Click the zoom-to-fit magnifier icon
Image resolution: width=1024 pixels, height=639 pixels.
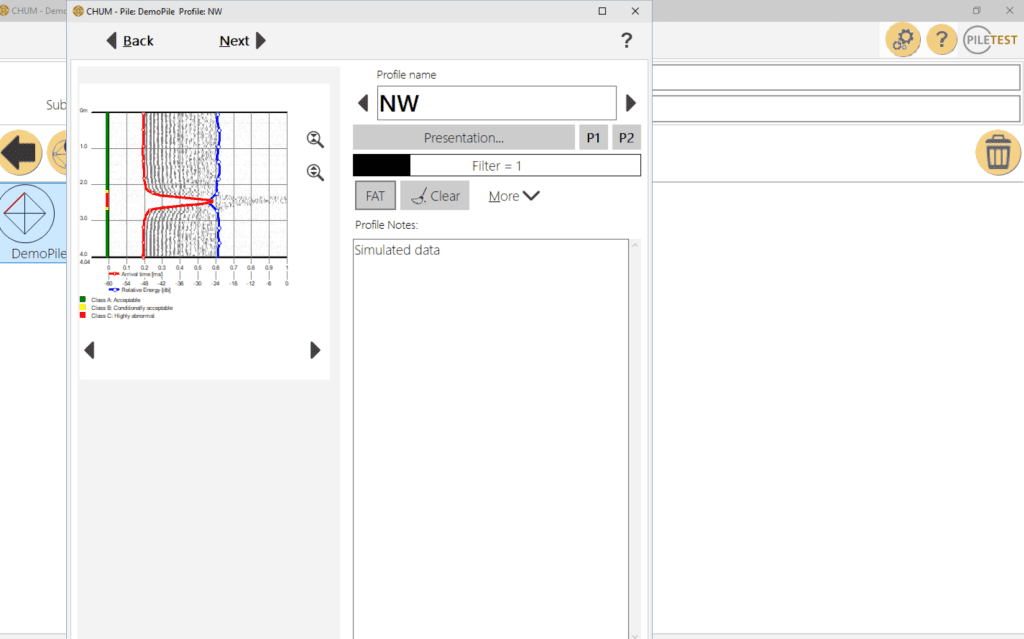(315, 139)
